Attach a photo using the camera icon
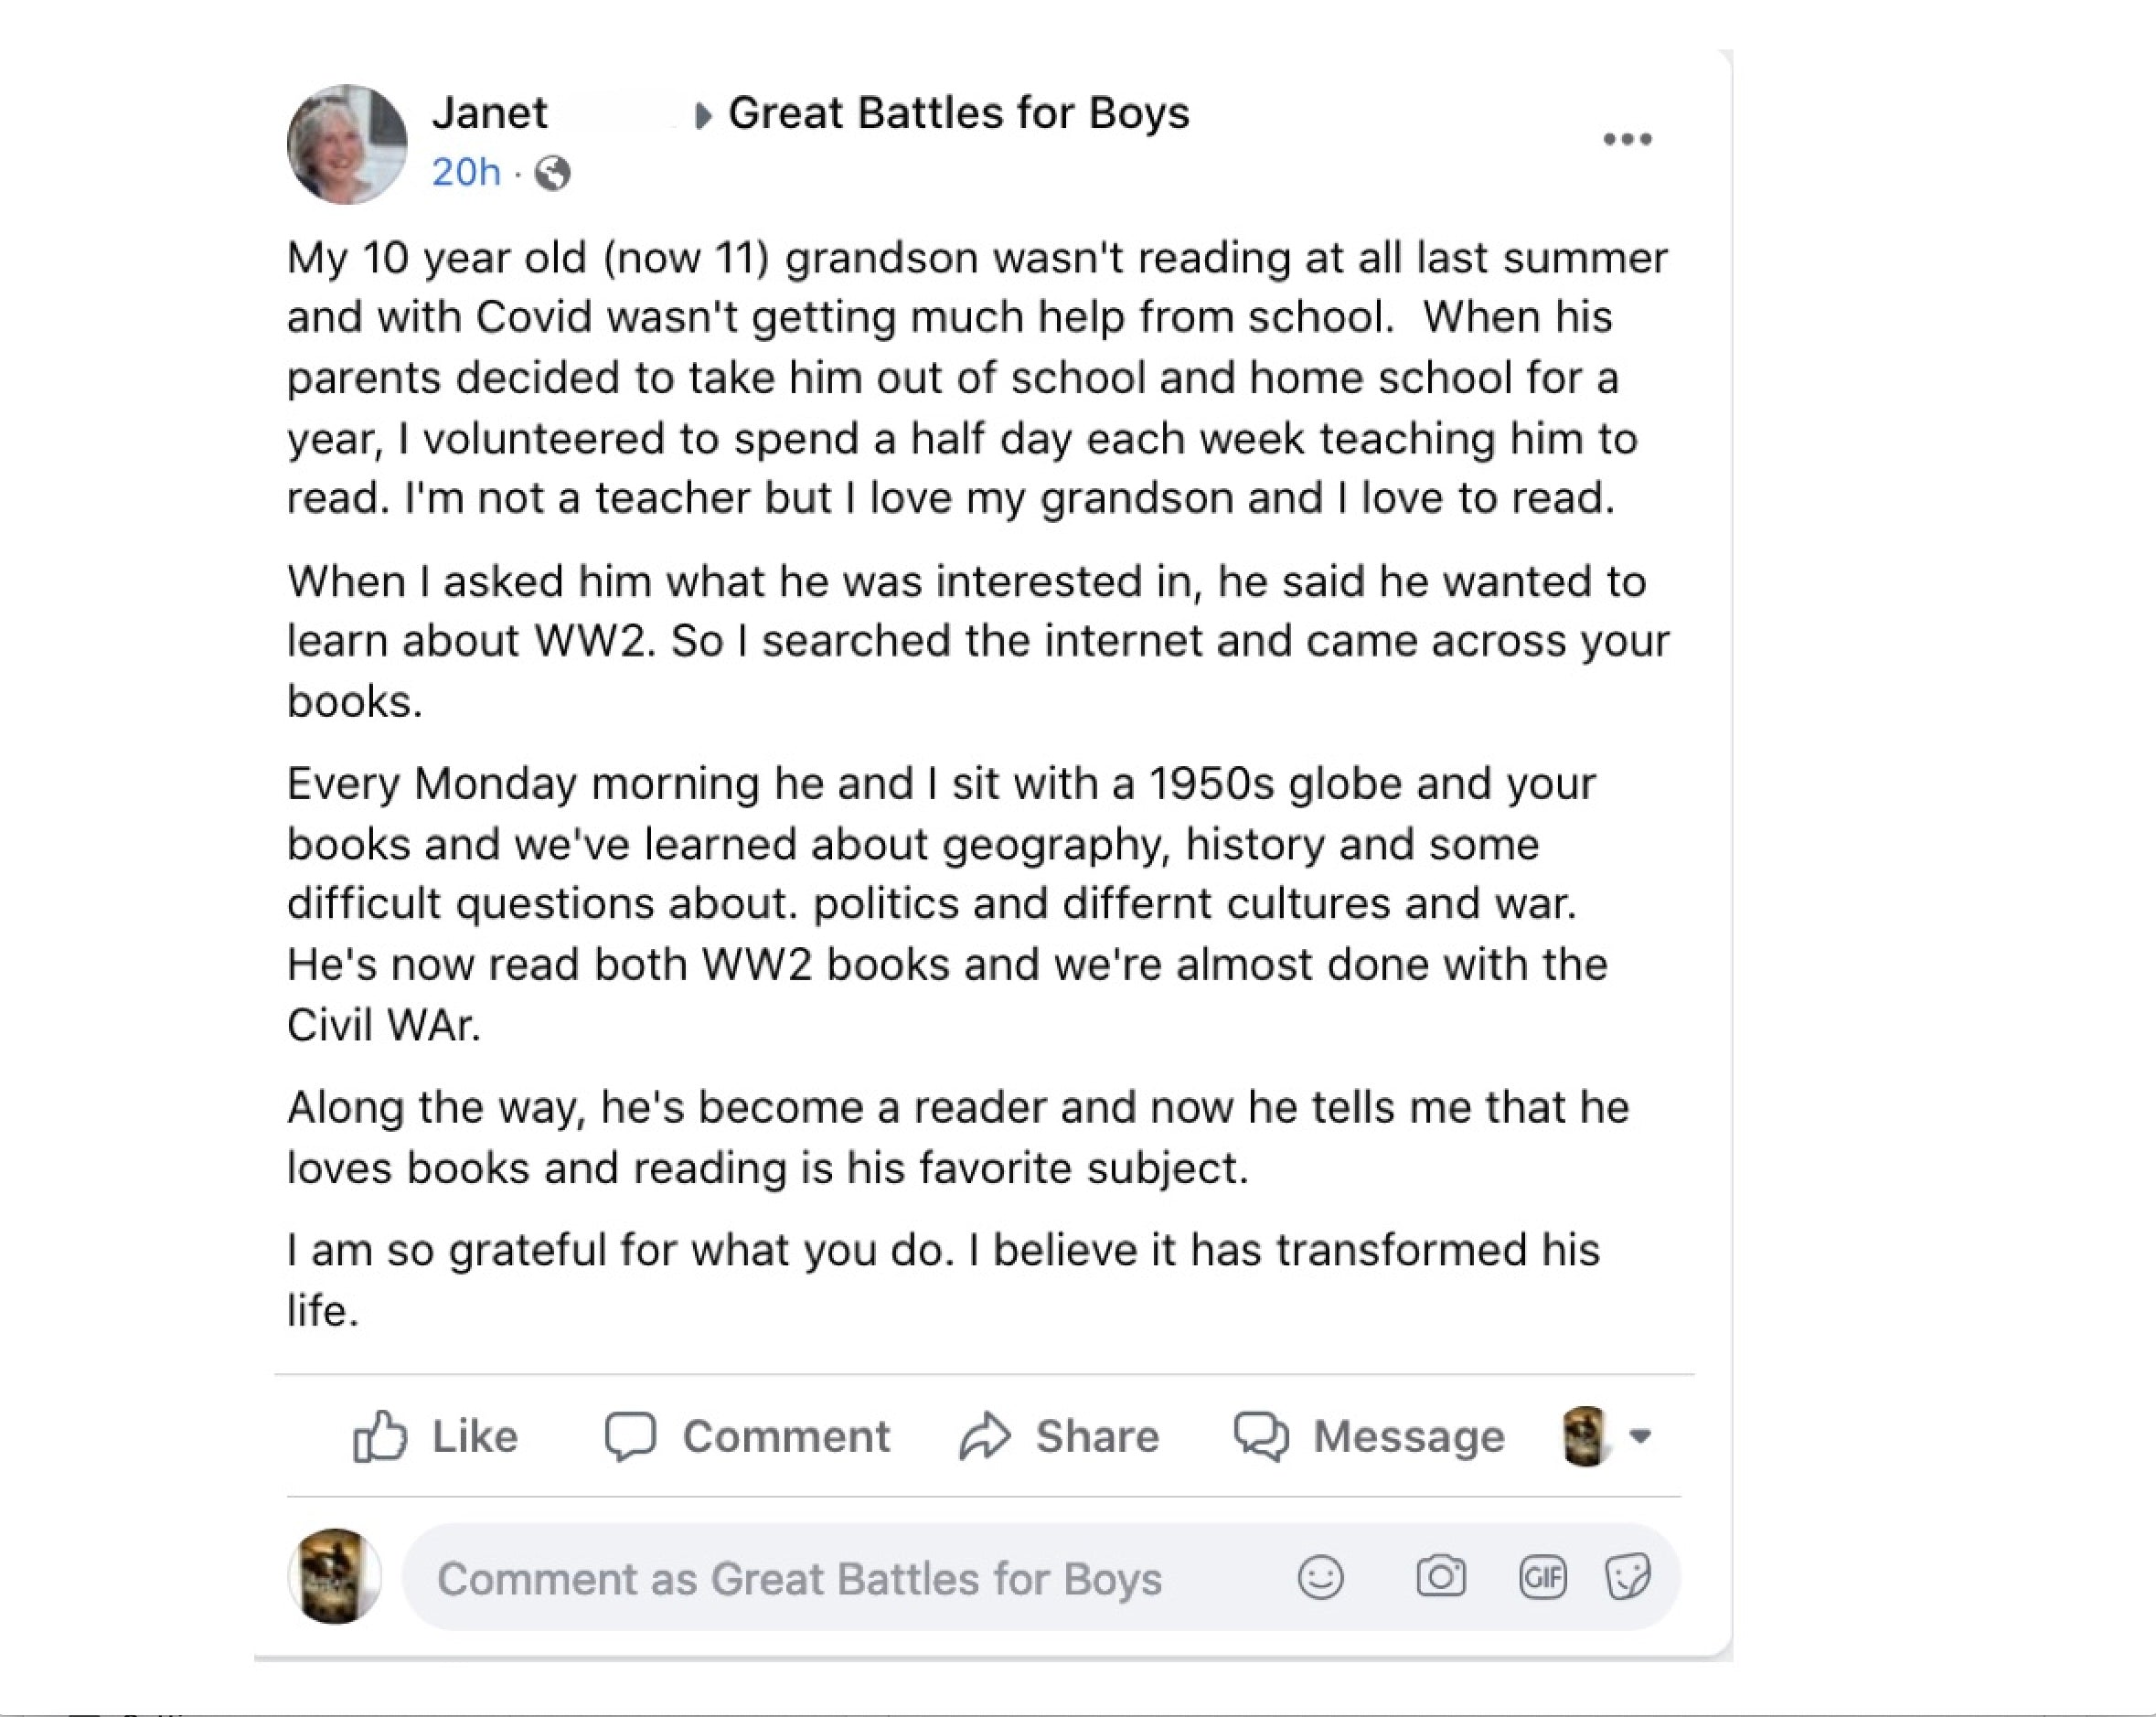Viewport: 2156px width, 1717px height. point(1440,1578)
